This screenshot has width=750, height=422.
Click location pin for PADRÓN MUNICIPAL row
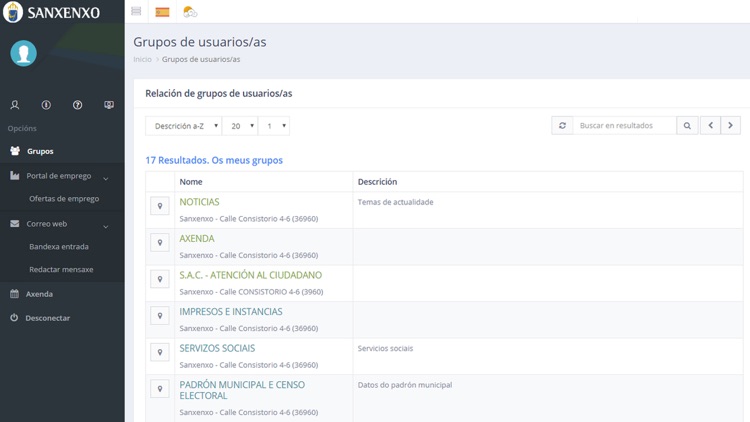tap(160, 389)
